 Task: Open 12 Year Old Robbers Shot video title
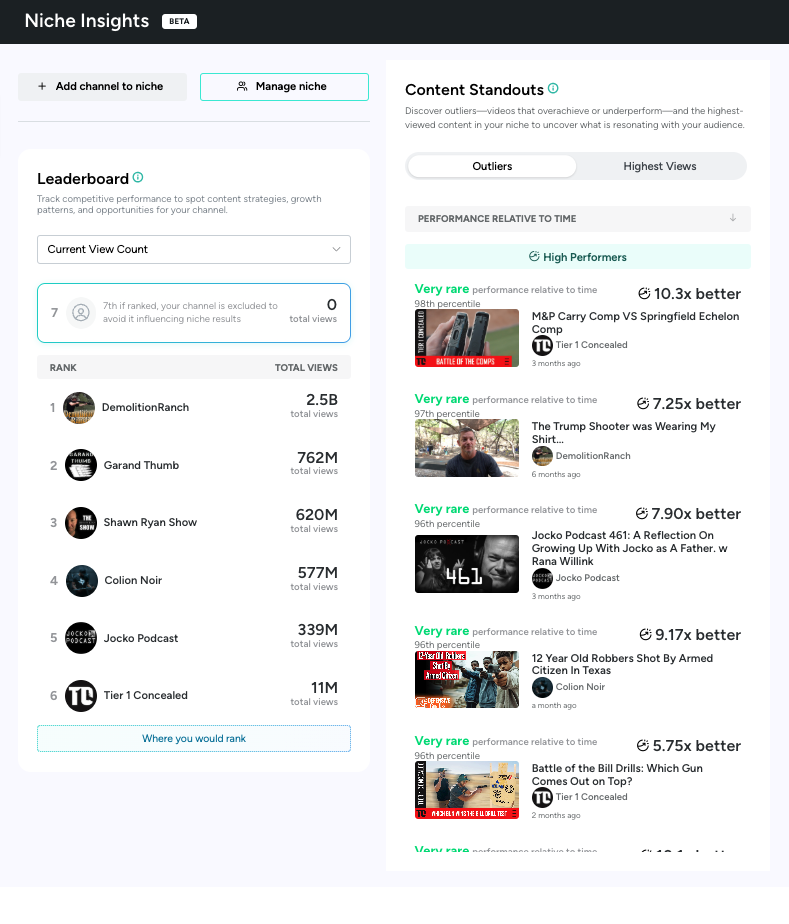pos(622,664)
